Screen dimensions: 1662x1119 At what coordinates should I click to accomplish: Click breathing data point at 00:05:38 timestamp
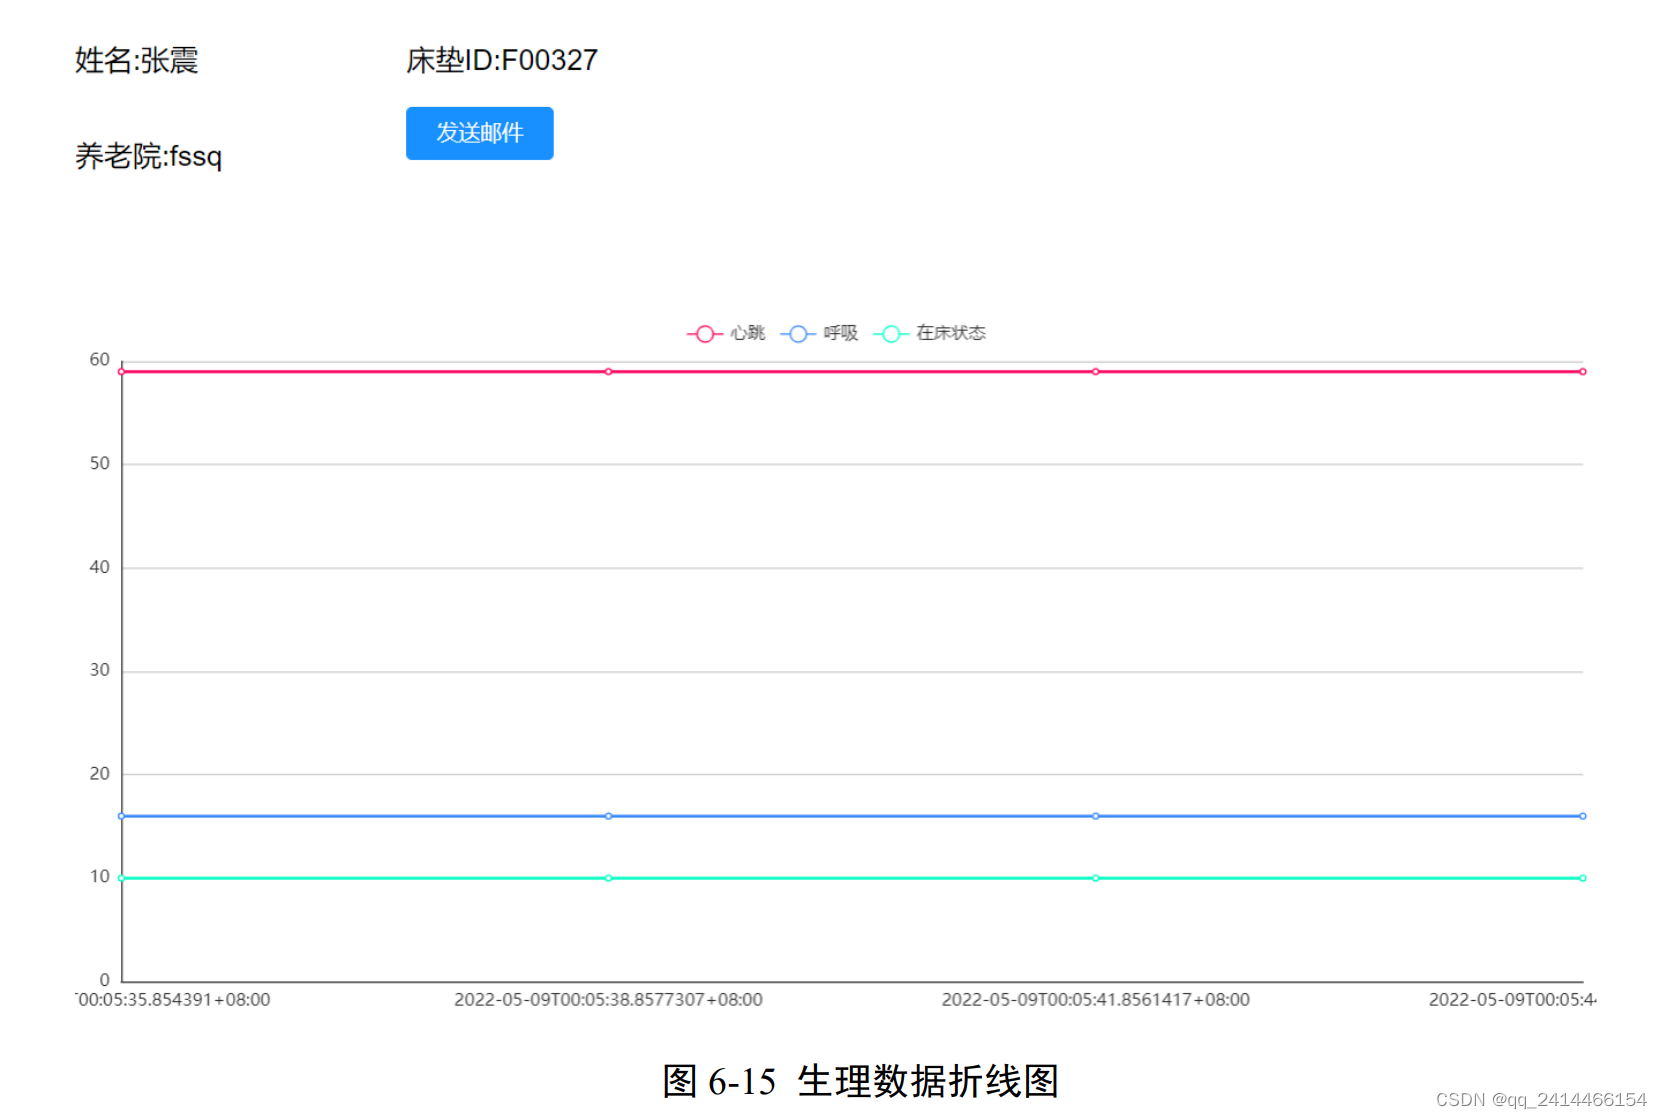tap(608, 816)
